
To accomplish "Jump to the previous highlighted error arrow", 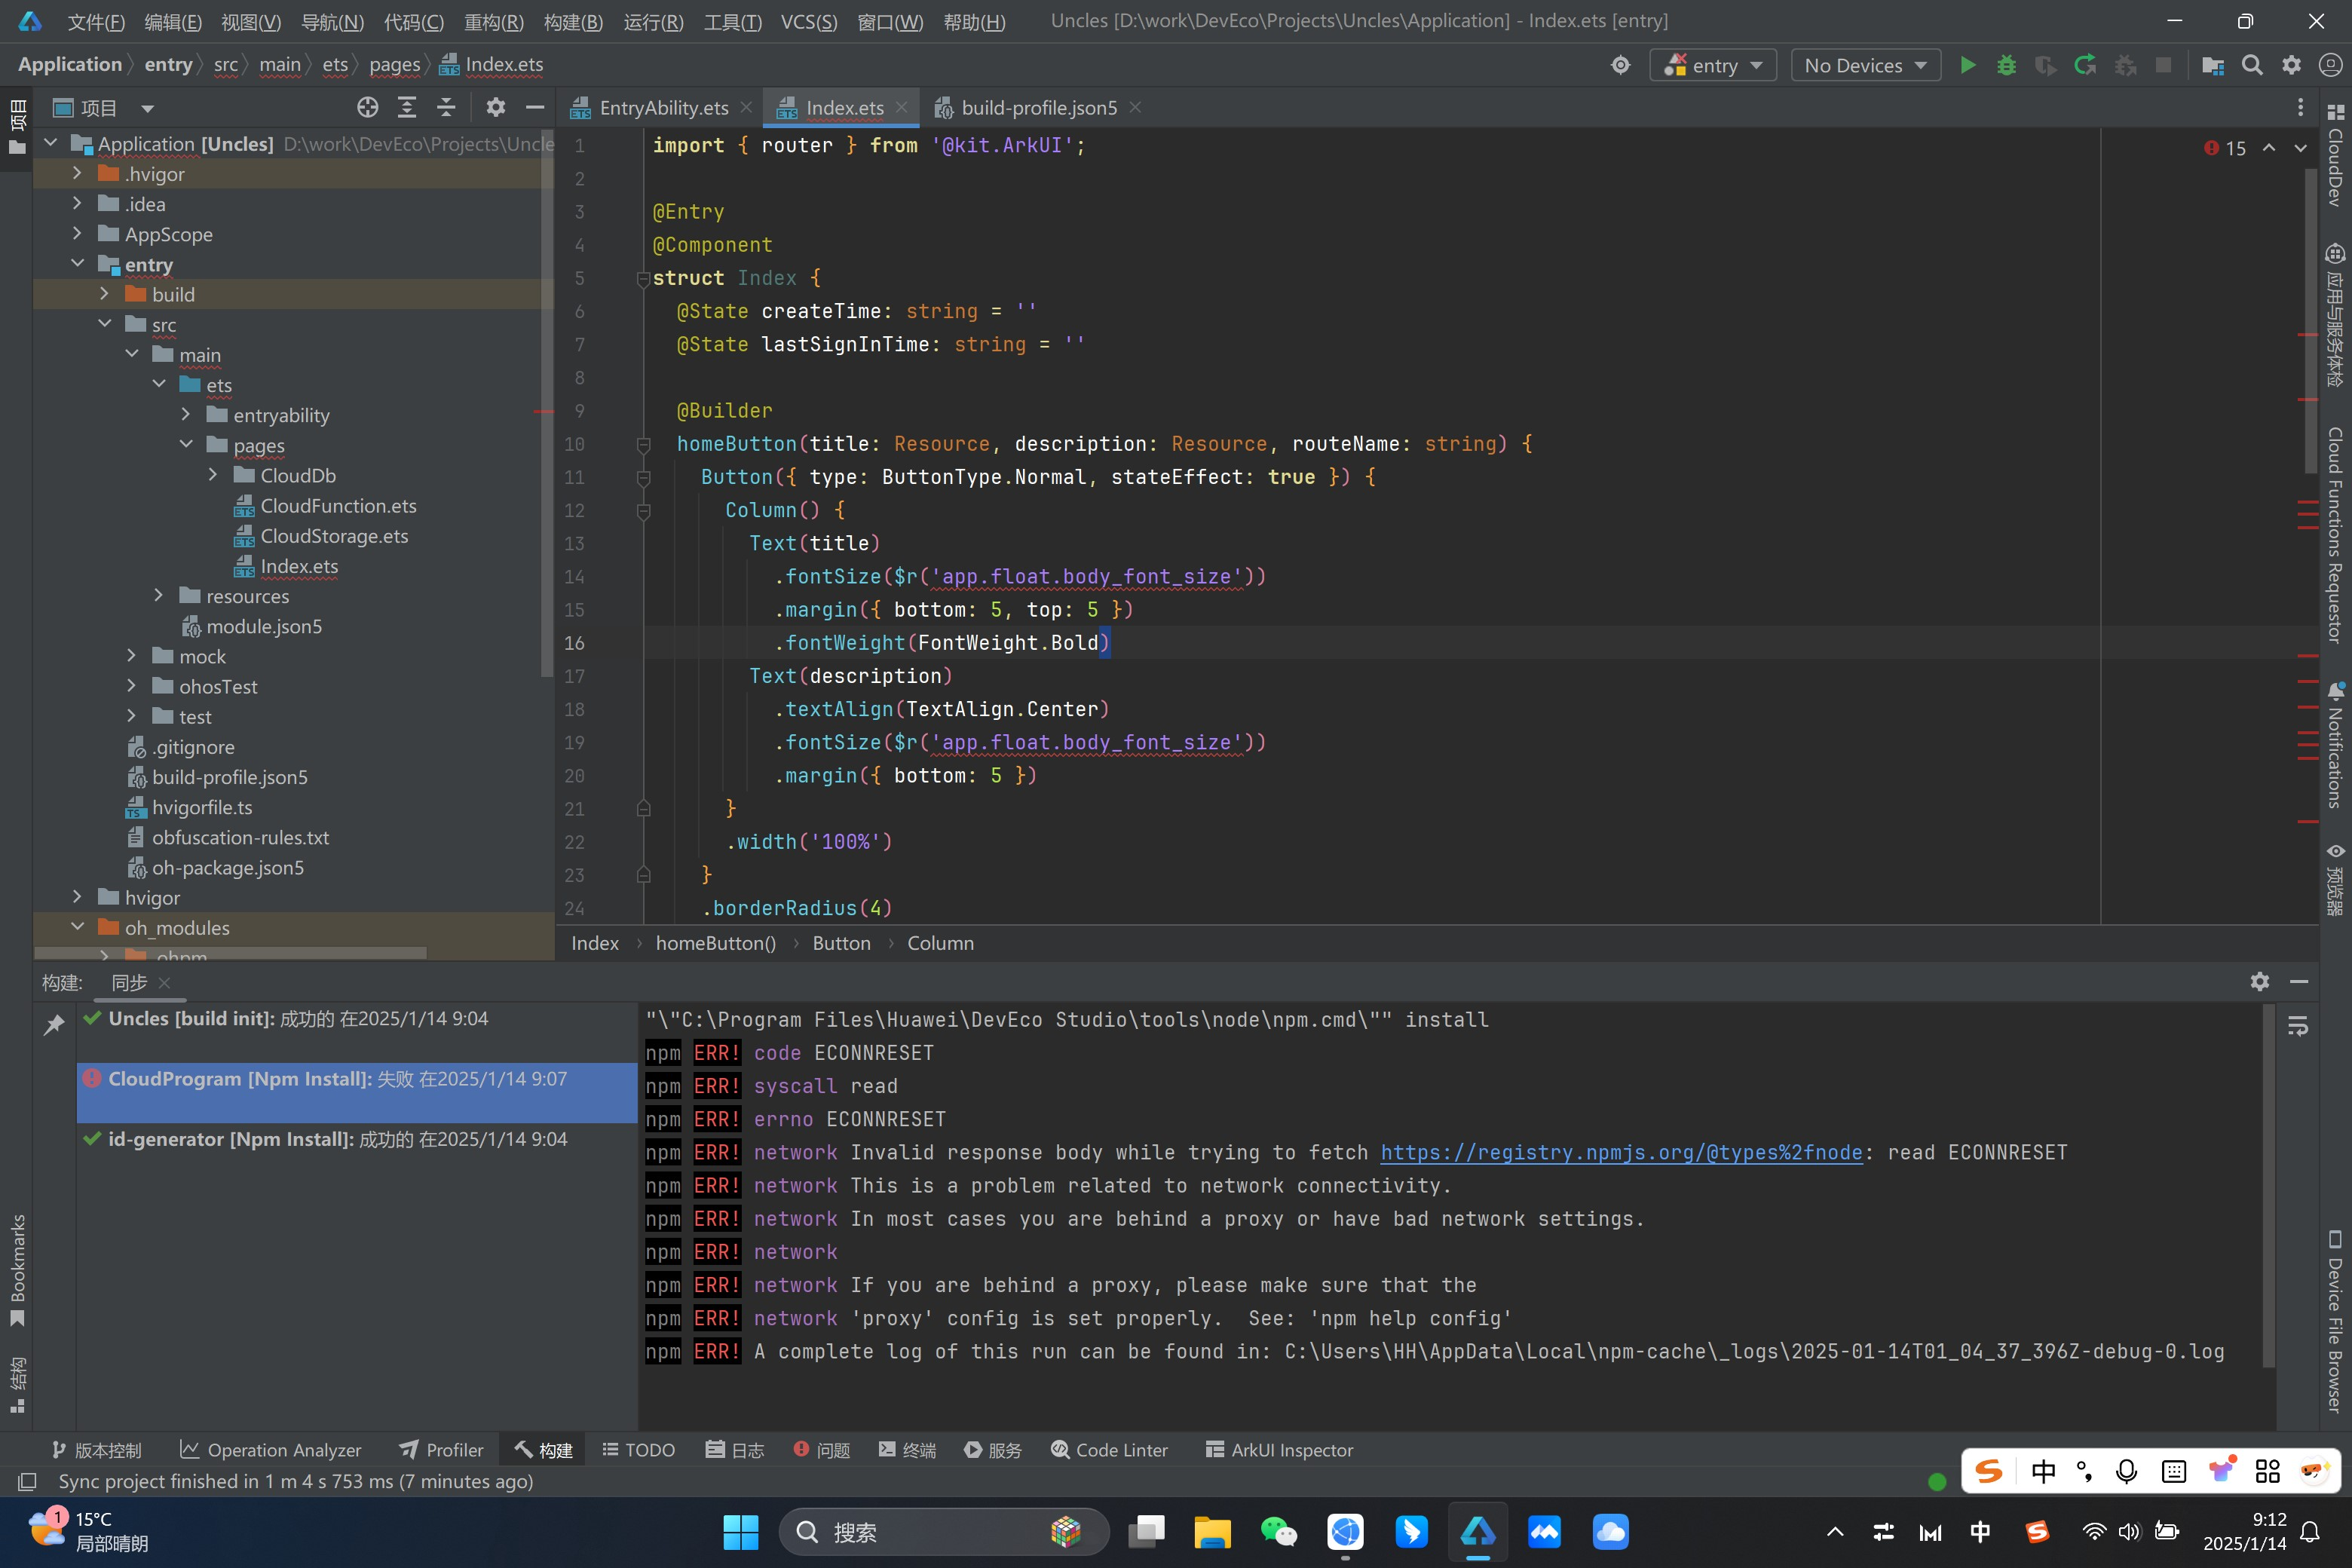I will click(2269, 147).
